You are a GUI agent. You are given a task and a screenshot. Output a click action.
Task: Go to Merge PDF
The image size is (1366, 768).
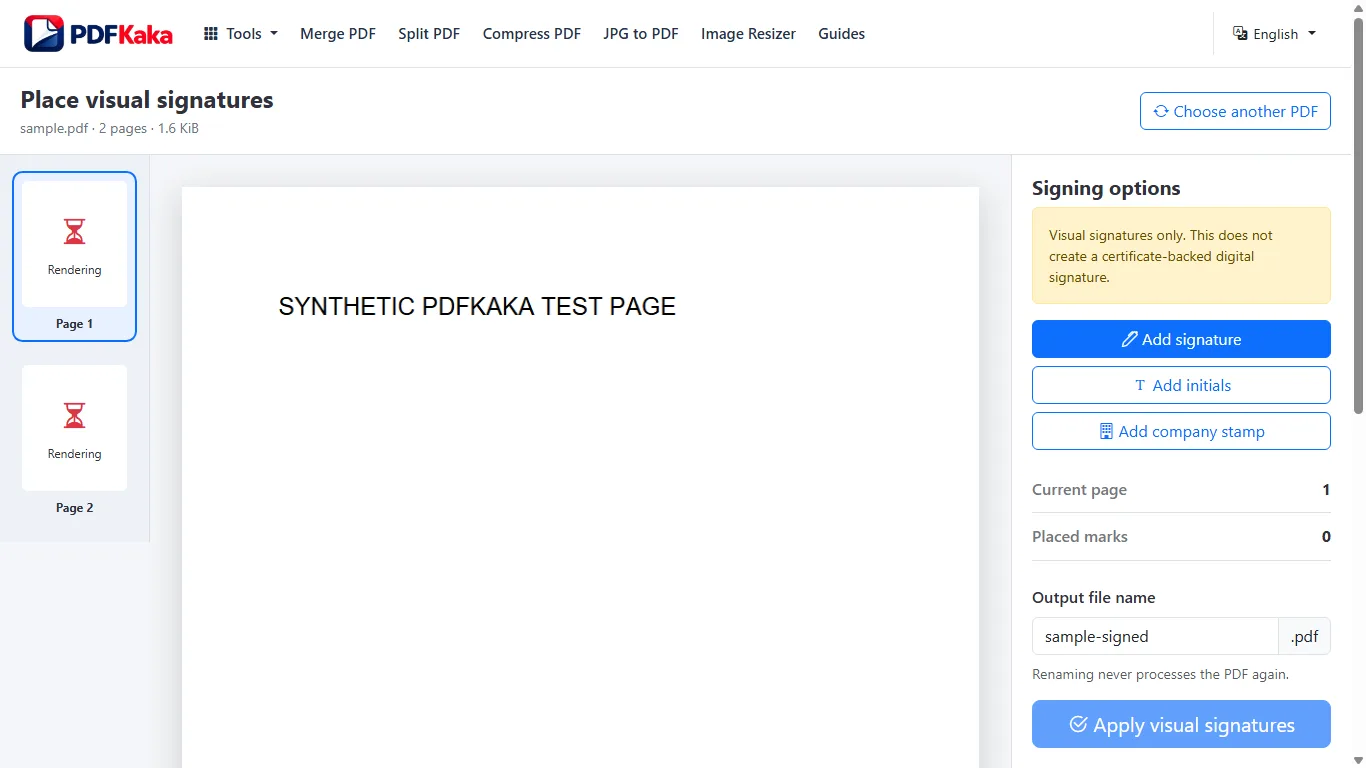pos(338,34)
